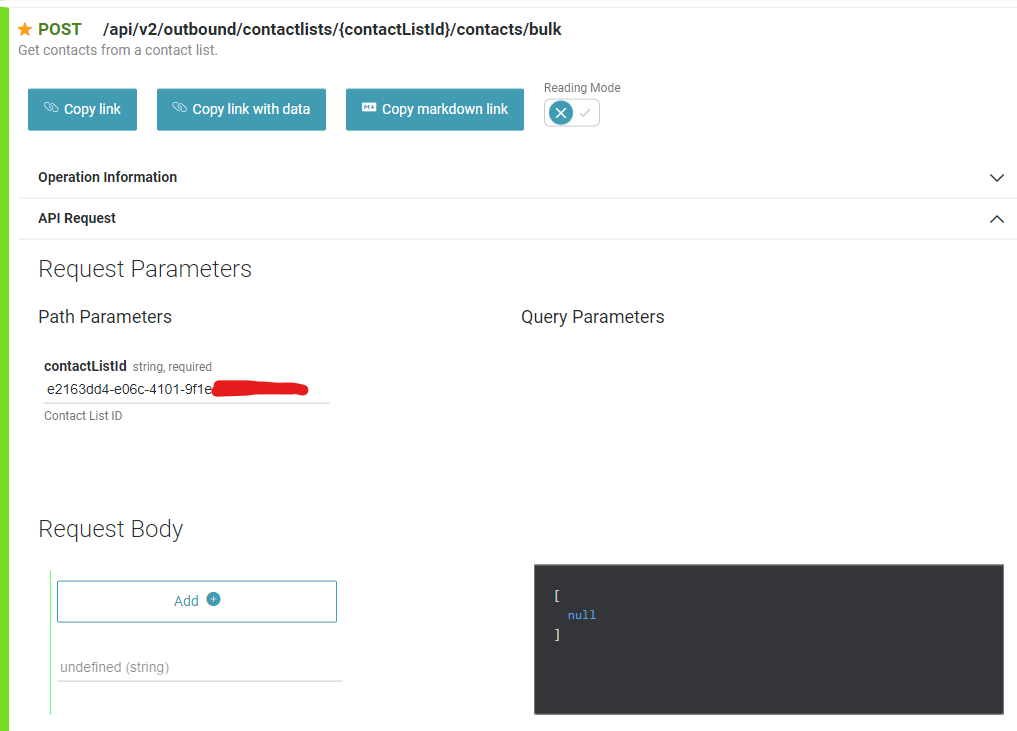Click the orange favorite star icon
The height and width of the screenshot is (731, 1017).
tap(25, 29)
